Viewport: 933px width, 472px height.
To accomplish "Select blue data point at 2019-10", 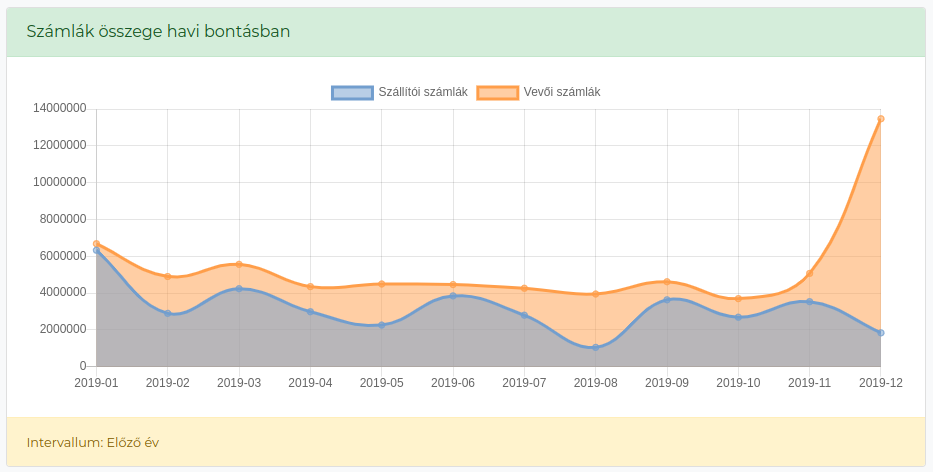I will (x=738, y=317).
